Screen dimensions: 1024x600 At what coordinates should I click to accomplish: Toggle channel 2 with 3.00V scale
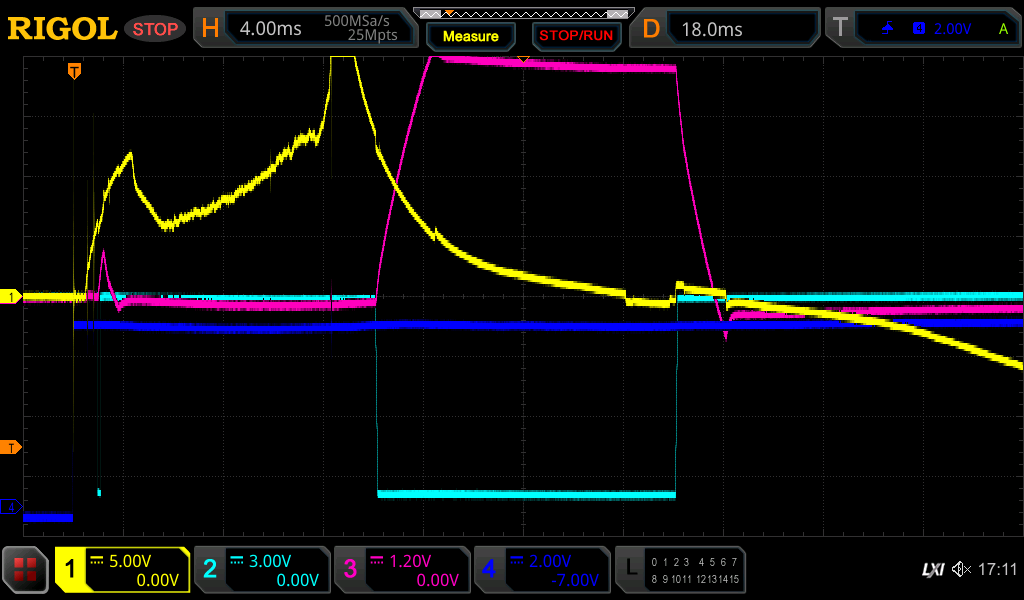tap(262, 570)
